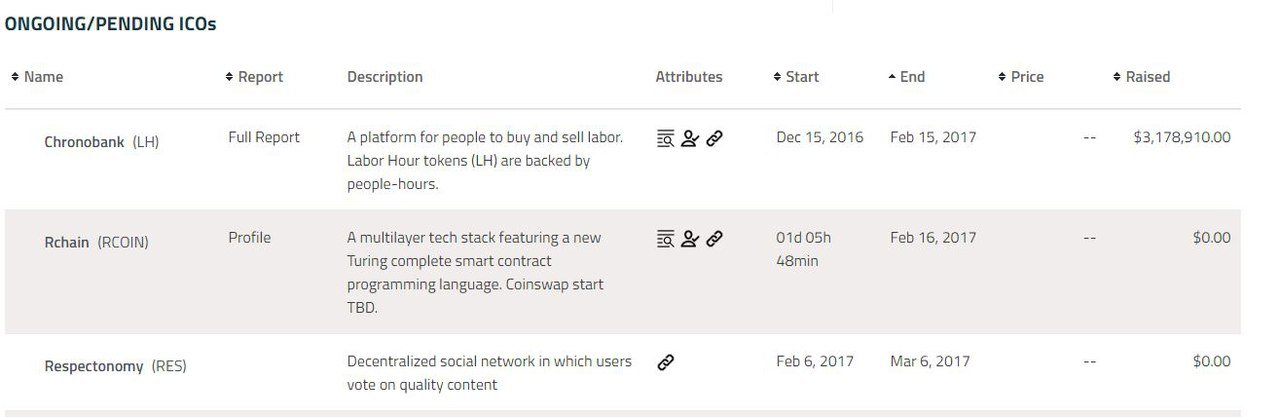Open Rchain's website link icon

coord(714,239)
